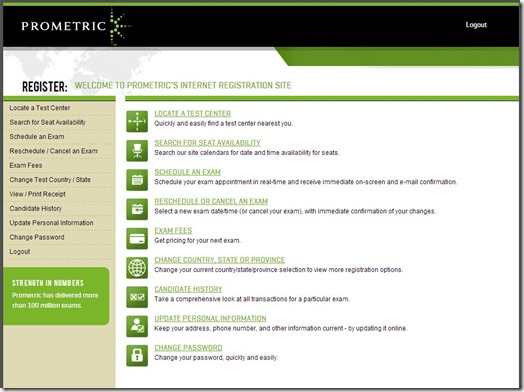This screenshot has height=392, width=524.
Task: Choose View / Print Receipt in sidebar
Action: (x=37, y=194)
